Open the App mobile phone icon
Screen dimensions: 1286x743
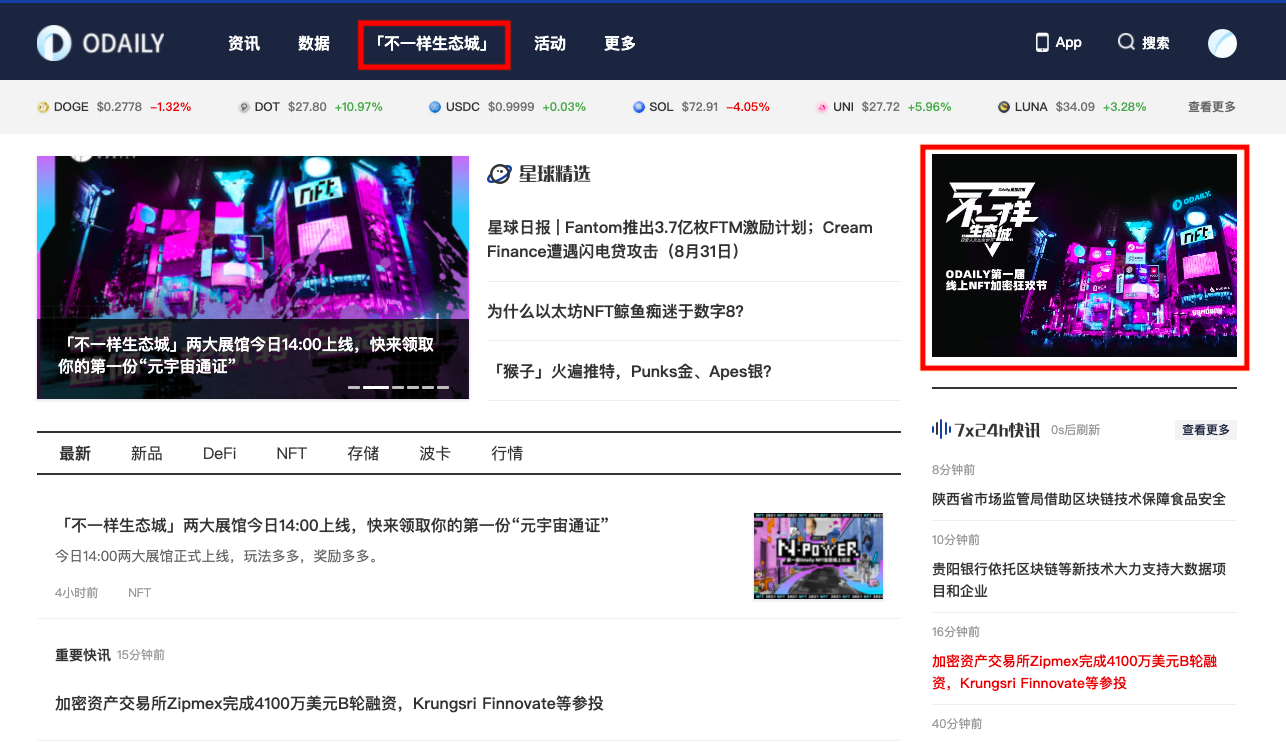(1042, 42)
